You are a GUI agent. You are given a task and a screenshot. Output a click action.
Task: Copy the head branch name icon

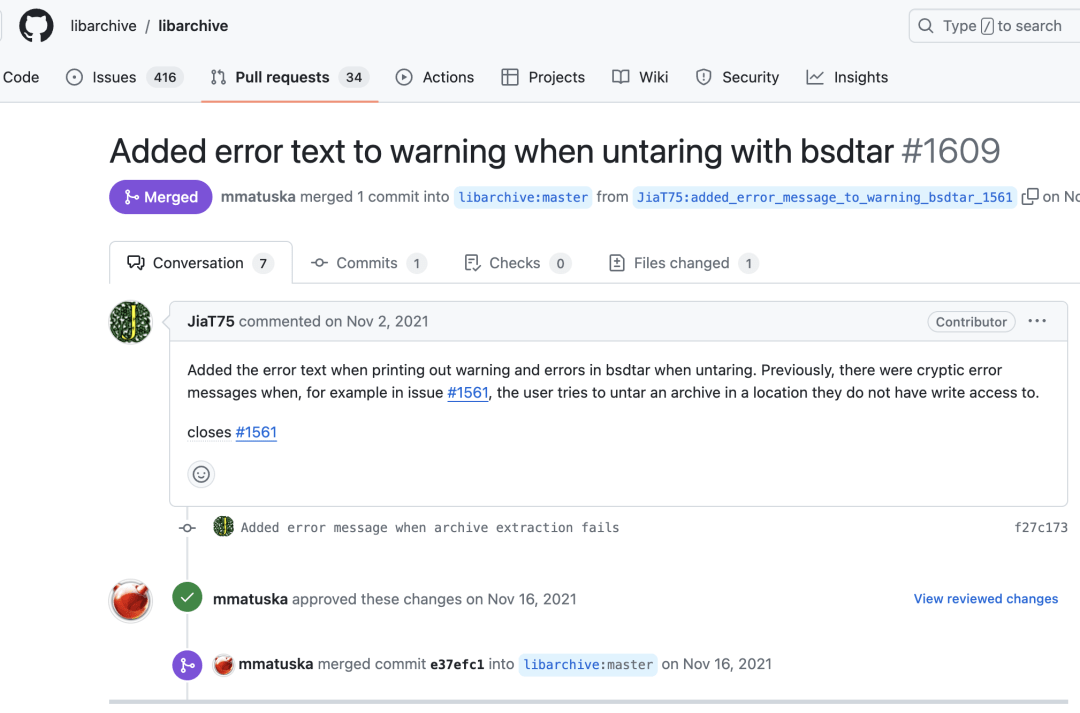1029,197
